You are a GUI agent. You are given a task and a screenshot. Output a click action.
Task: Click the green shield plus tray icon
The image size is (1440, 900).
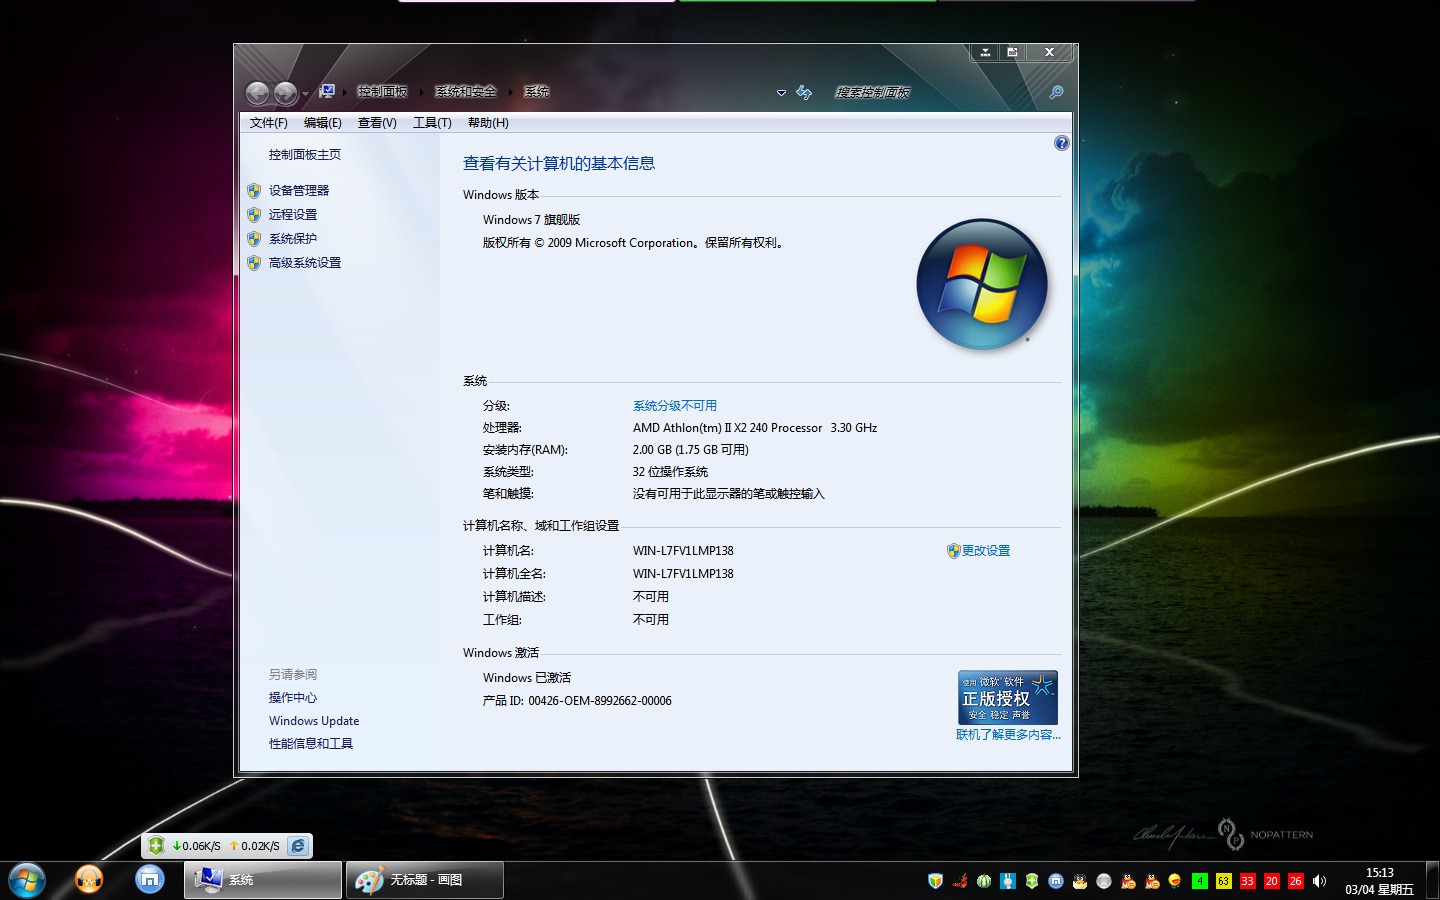1032,881
